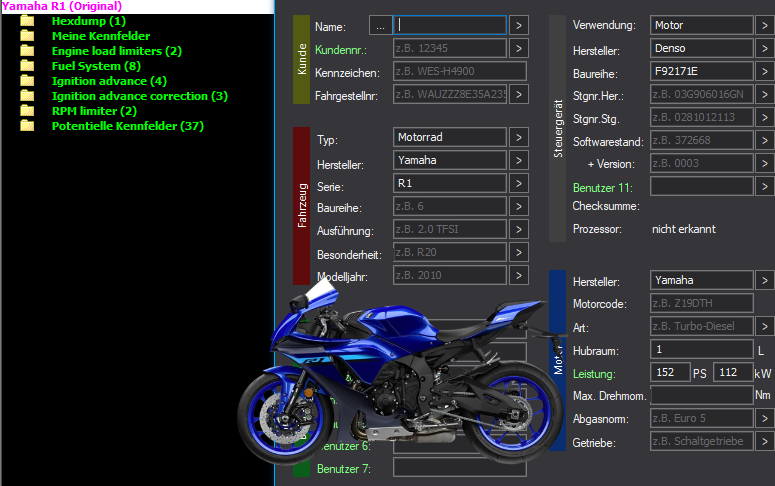775x486 pixels.
Task: Focus the Max. Drehmom. input field
Action: [x=701, y=395]
